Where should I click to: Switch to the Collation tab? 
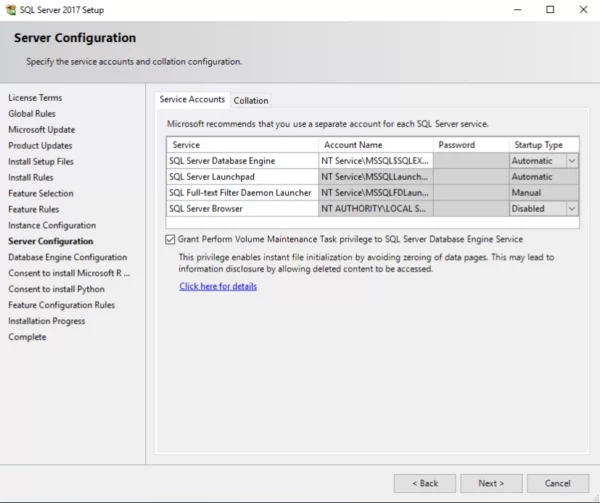click(251, 100)
